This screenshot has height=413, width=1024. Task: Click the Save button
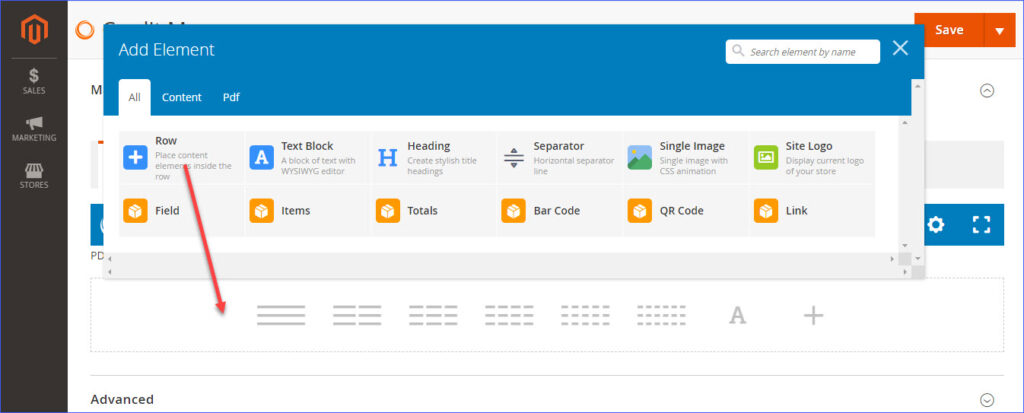[949, 30]
